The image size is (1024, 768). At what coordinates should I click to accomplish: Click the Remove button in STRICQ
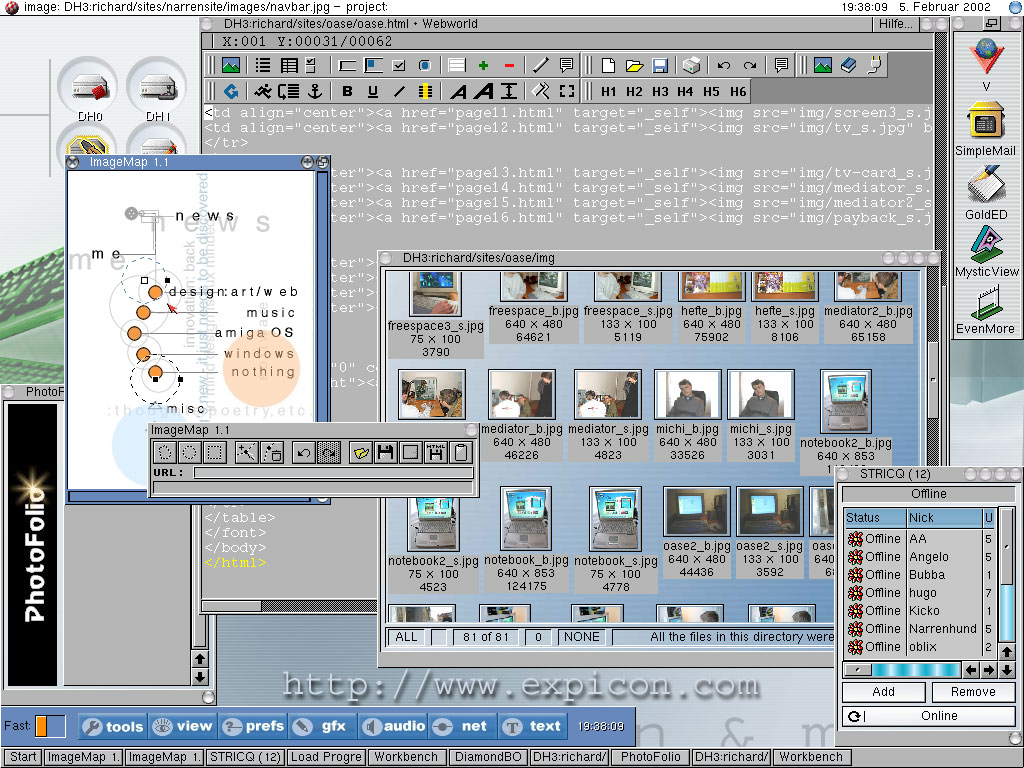pos(972,692)
